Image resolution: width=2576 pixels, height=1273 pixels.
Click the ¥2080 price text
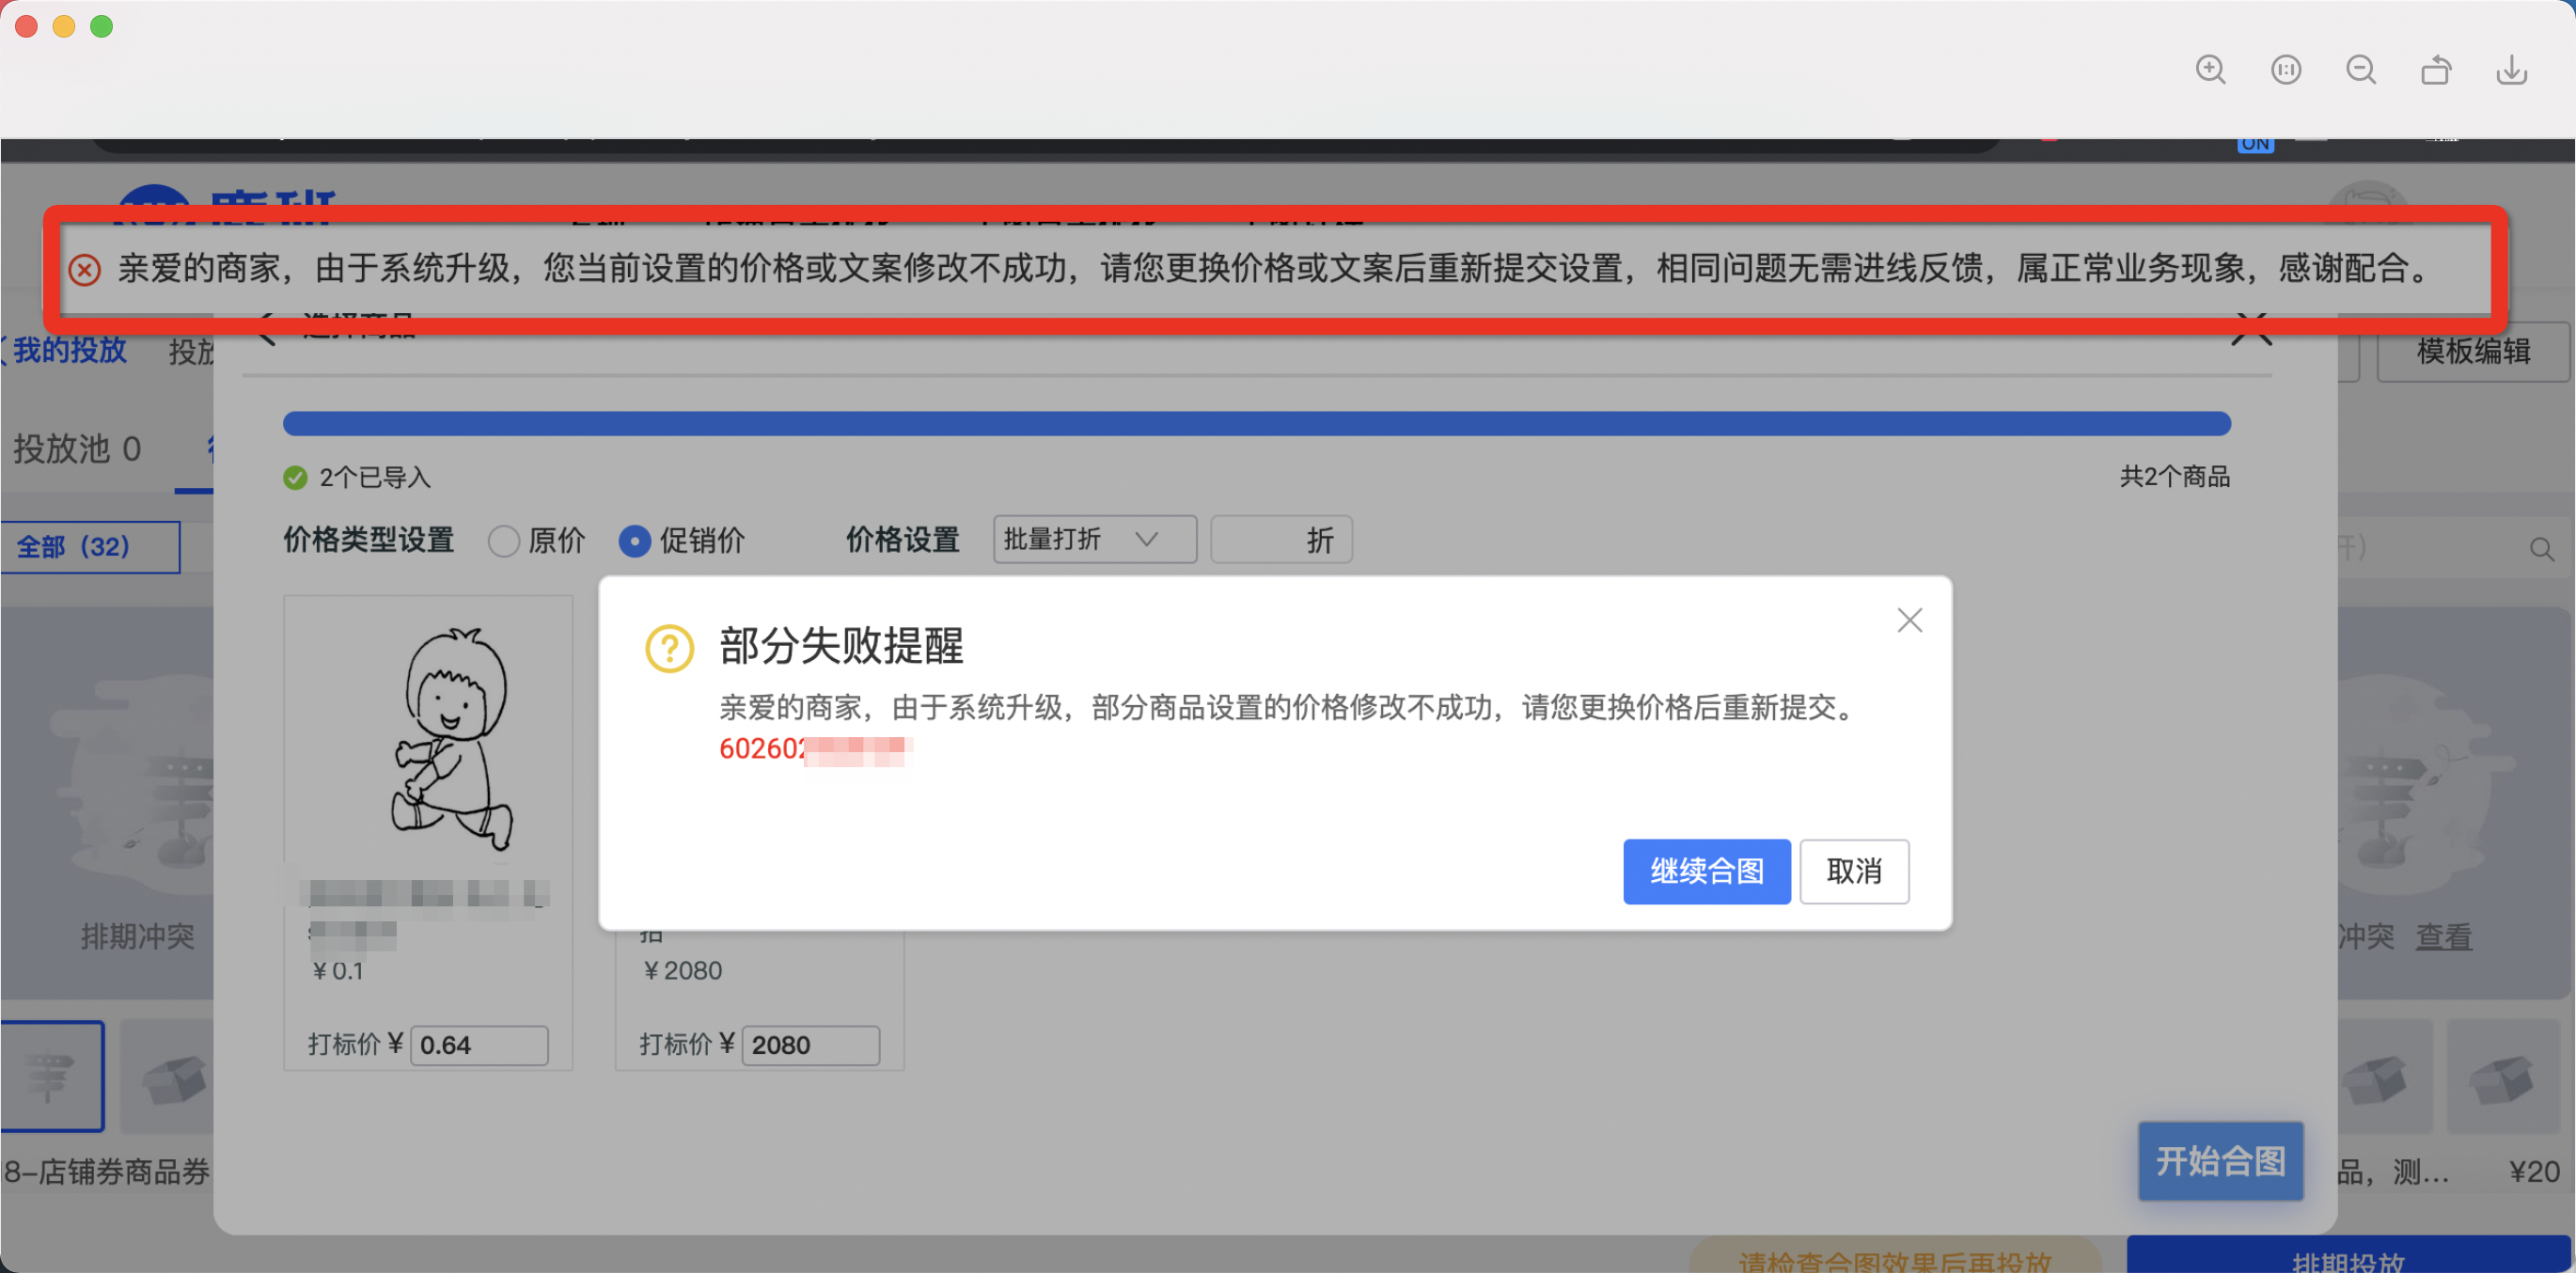pos(682,971)
